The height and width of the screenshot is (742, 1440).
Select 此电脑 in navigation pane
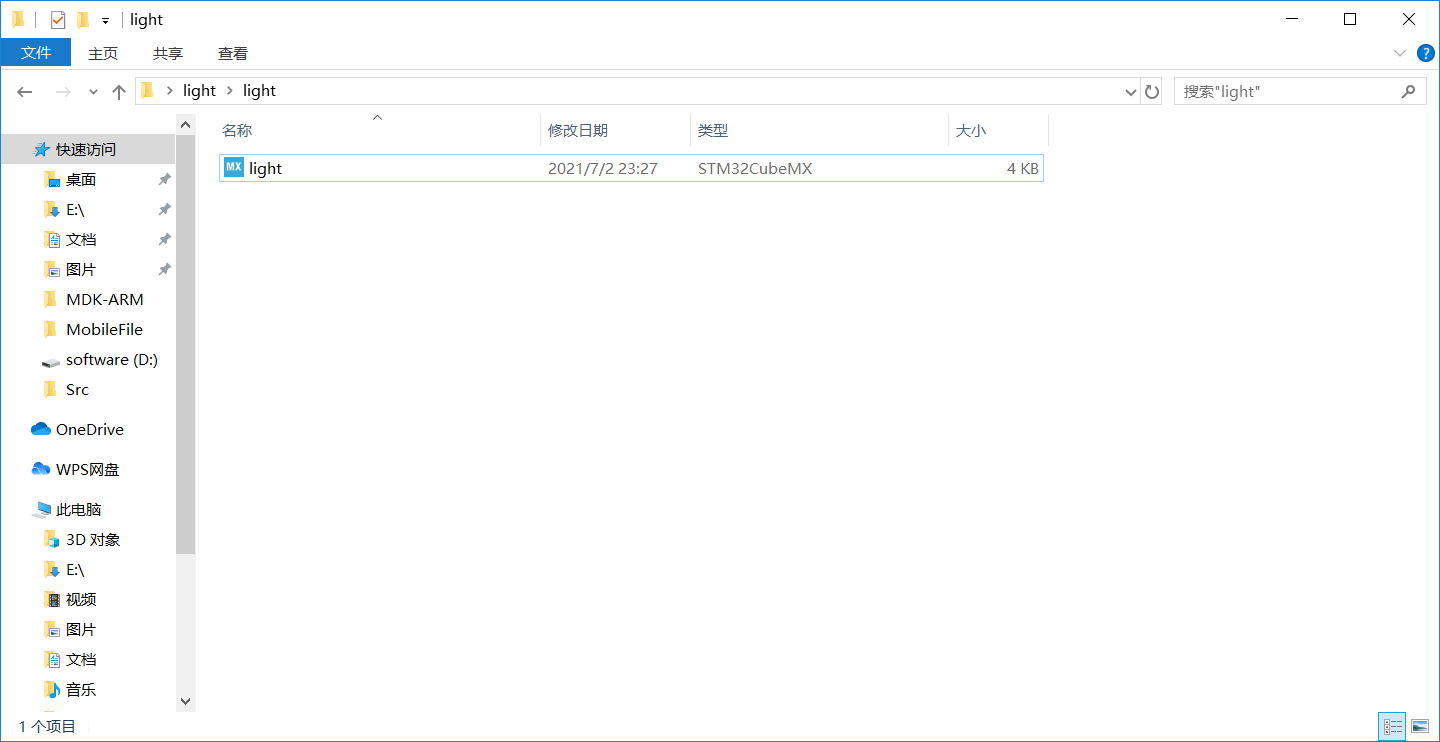(78, 510)
